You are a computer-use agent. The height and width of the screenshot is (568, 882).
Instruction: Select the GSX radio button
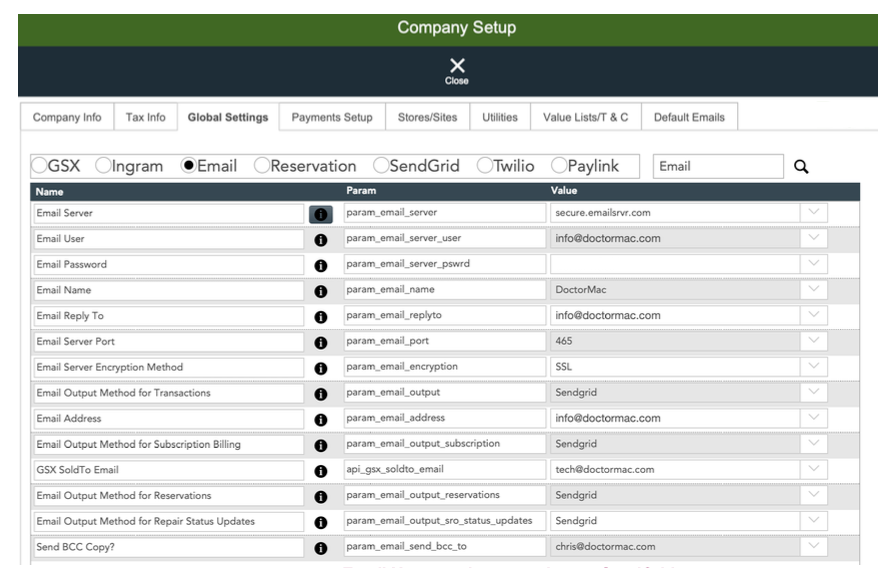pos(42,167)
